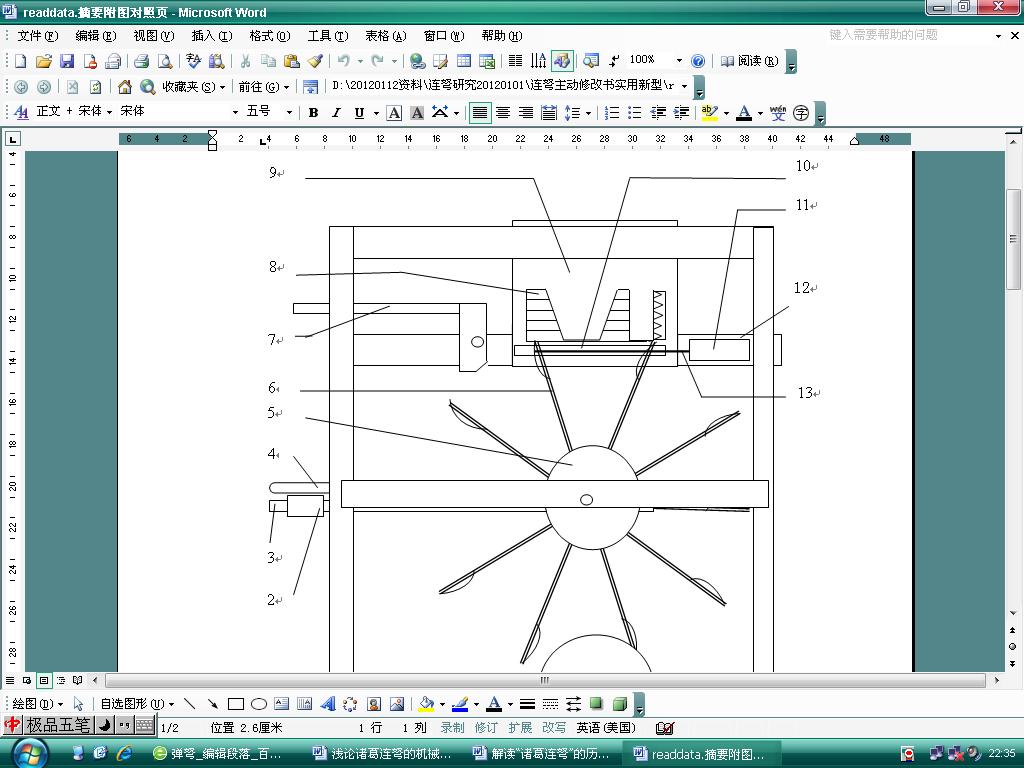Image resolution: width=1024 pixels, height=768 pixels.
Task: Select the Rectangle drawing tool
Action: point(236,704)
